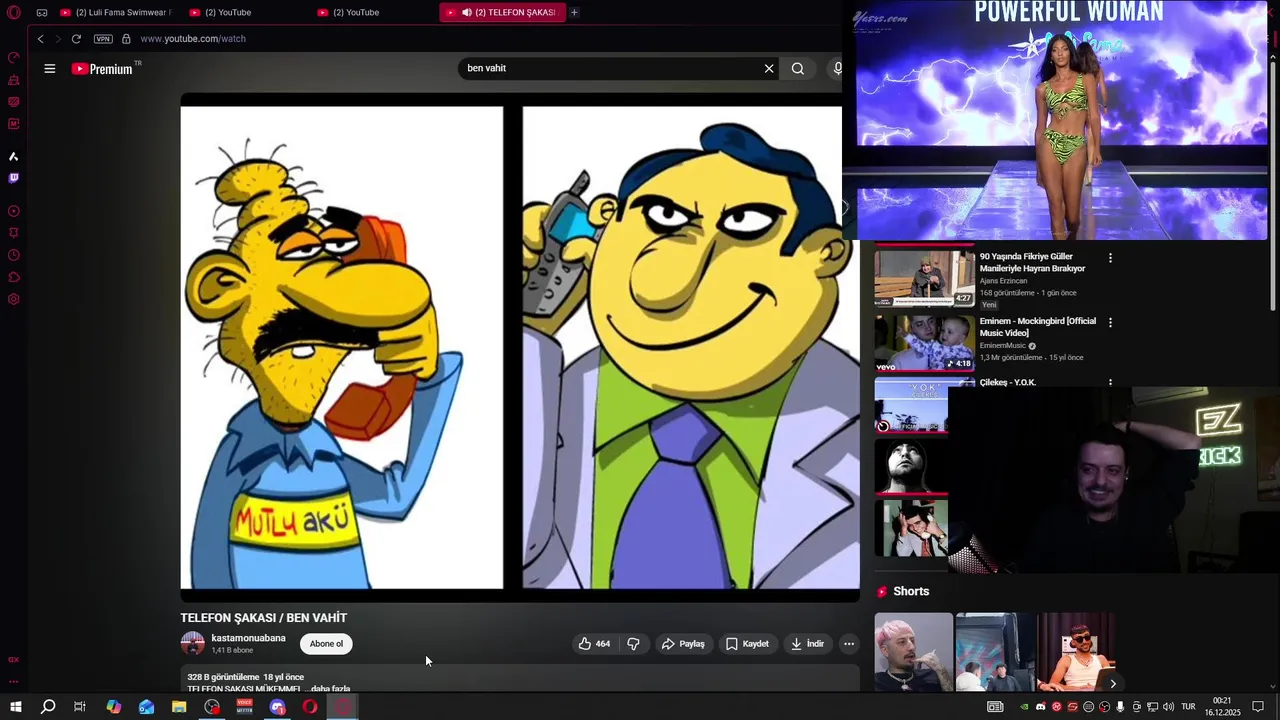This screenshot has width=1280, height=720.
Task: Open the notification center
Action: click(x=1259, y=707)
